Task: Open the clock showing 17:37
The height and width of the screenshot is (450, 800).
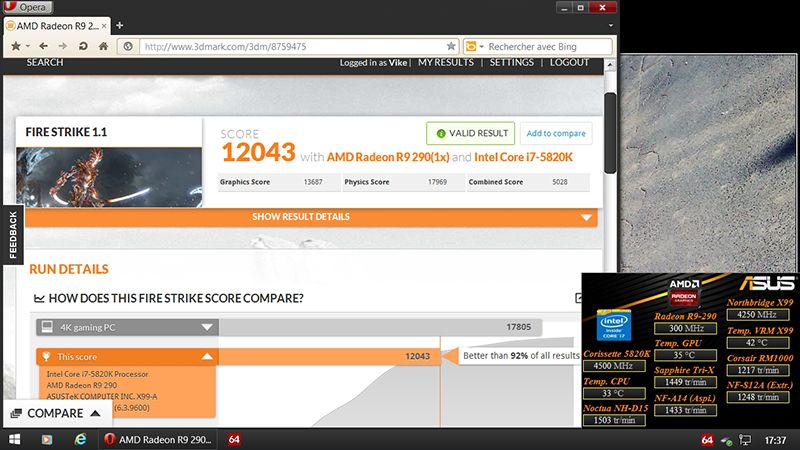Action: pyautogui.click(x=775, y=440)
